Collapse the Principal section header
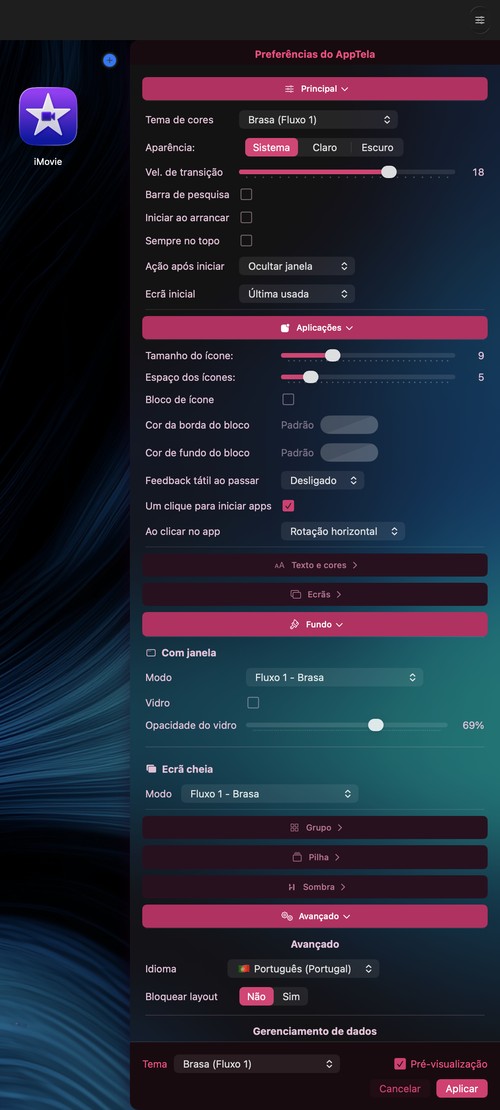Image resolution: width=500 pixels, height=1110 pixels. pos(314,89)
